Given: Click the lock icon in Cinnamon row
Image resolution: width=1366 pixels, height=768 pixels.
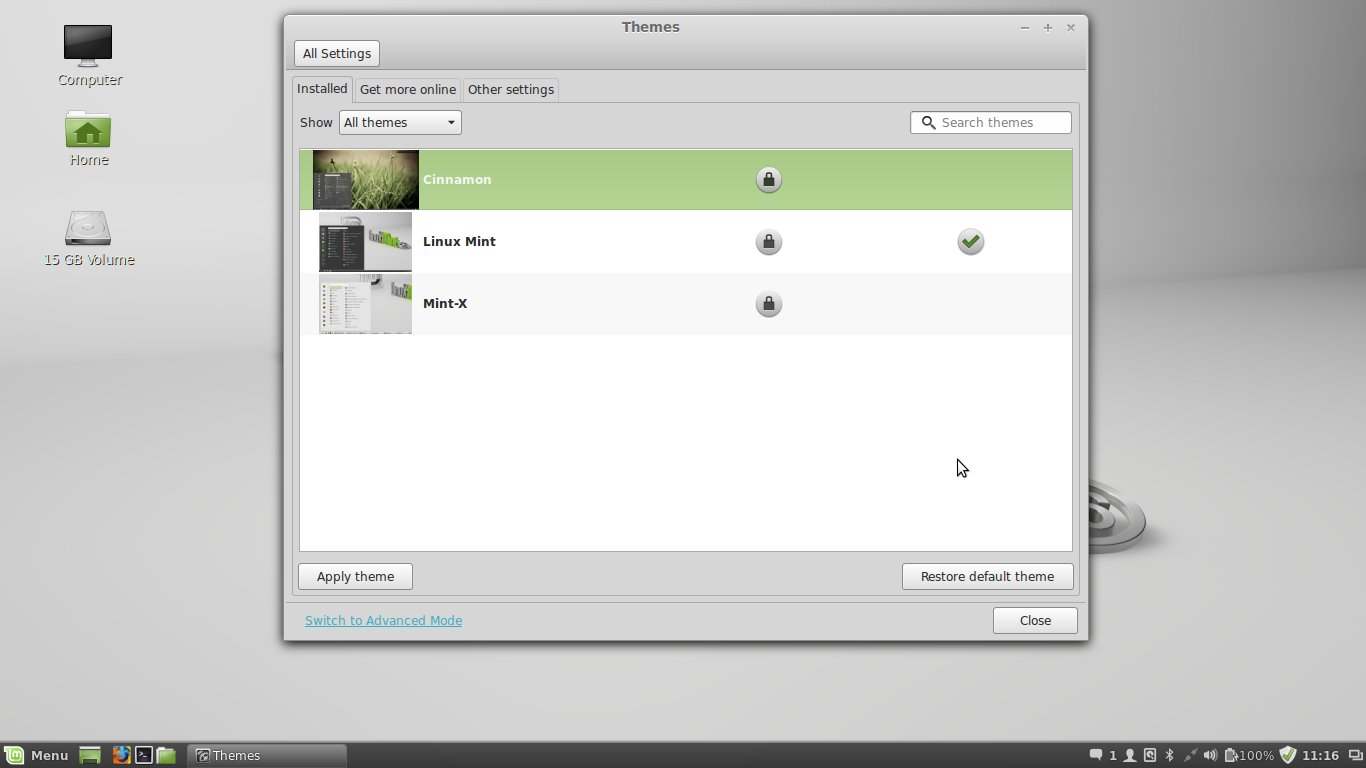Looking at the screenshot, I should [x=768, y=180].
